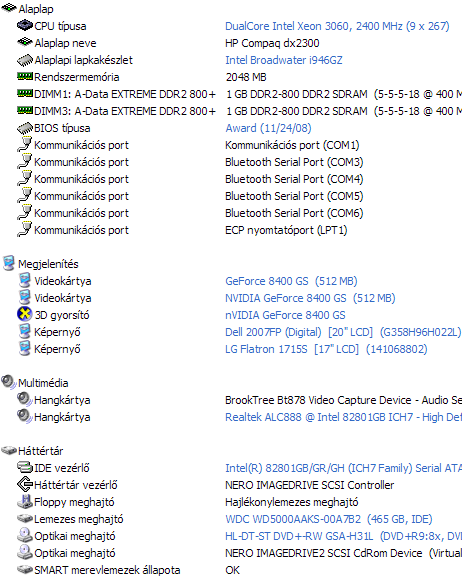Screen dimensions: 462x578
Task: Select Kommunikációs port (COM1) value
Action: coord(292,145)
